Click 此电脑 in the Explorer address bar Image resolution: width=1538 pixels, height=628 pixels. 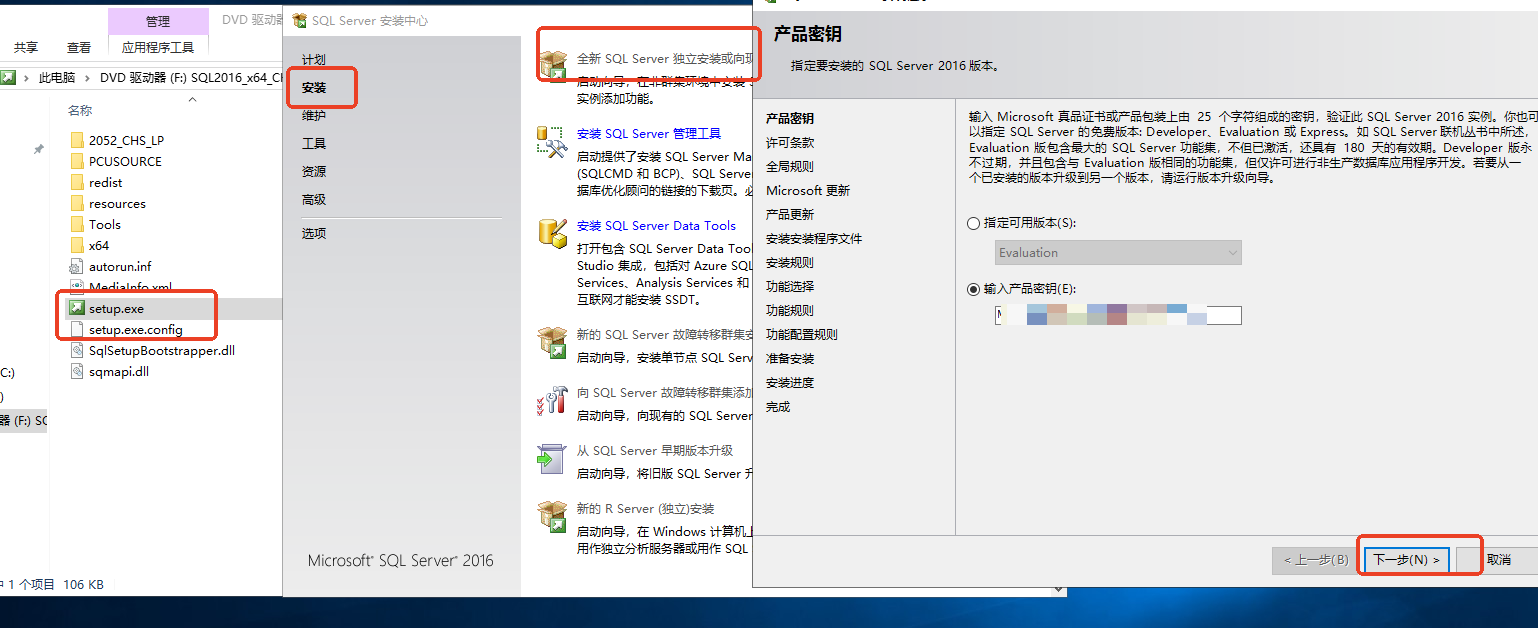(x=57, y=78)
